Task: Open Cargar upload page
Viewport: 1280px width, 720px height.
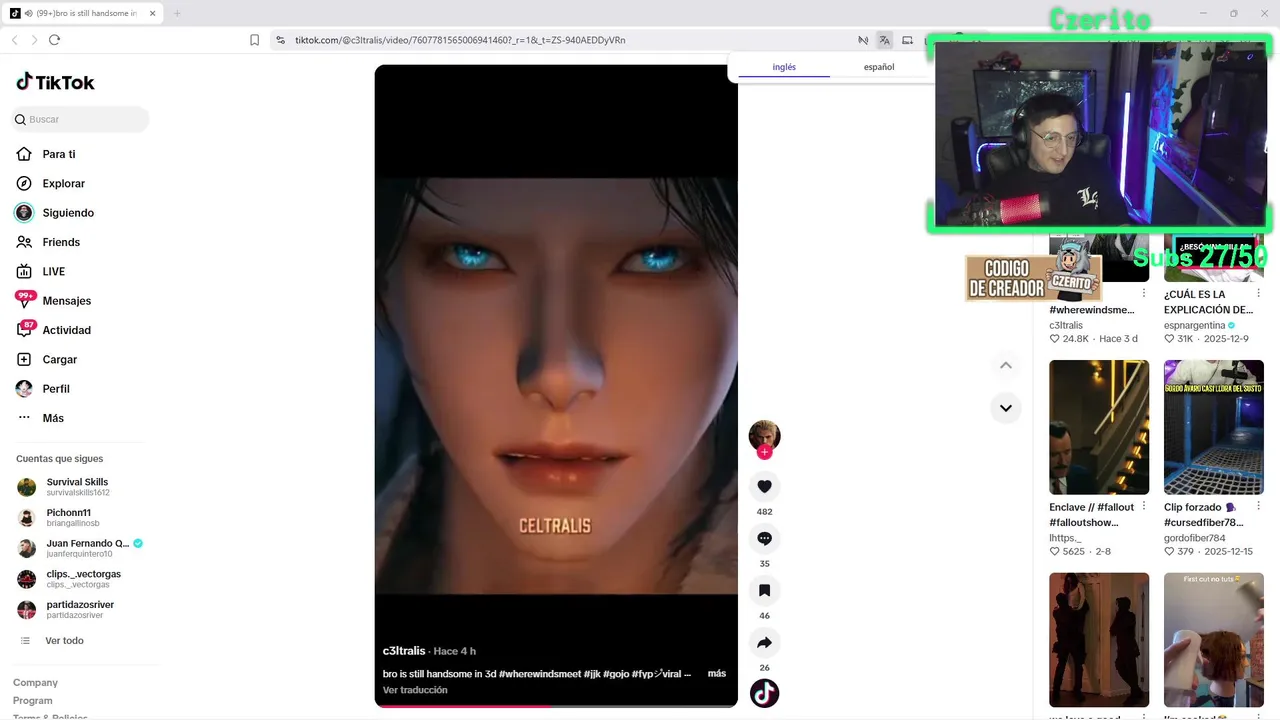Action: [x=47, y=360]
